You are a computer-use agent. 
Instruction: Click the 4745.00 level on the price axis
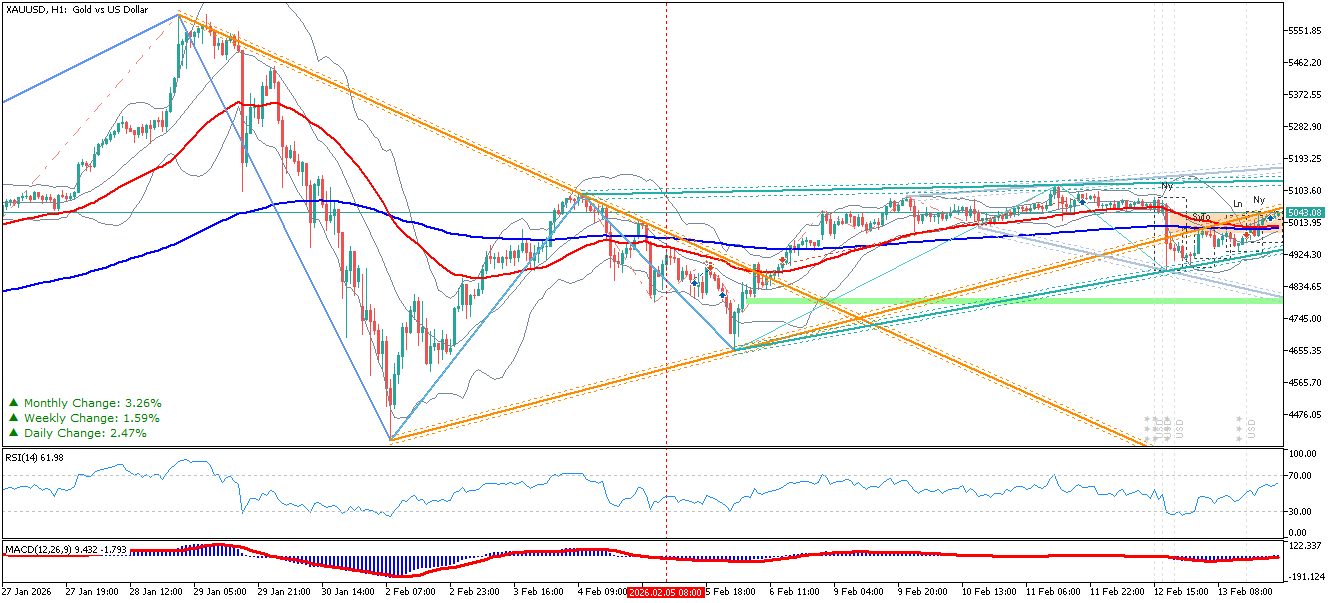[x=1306, y=319]
